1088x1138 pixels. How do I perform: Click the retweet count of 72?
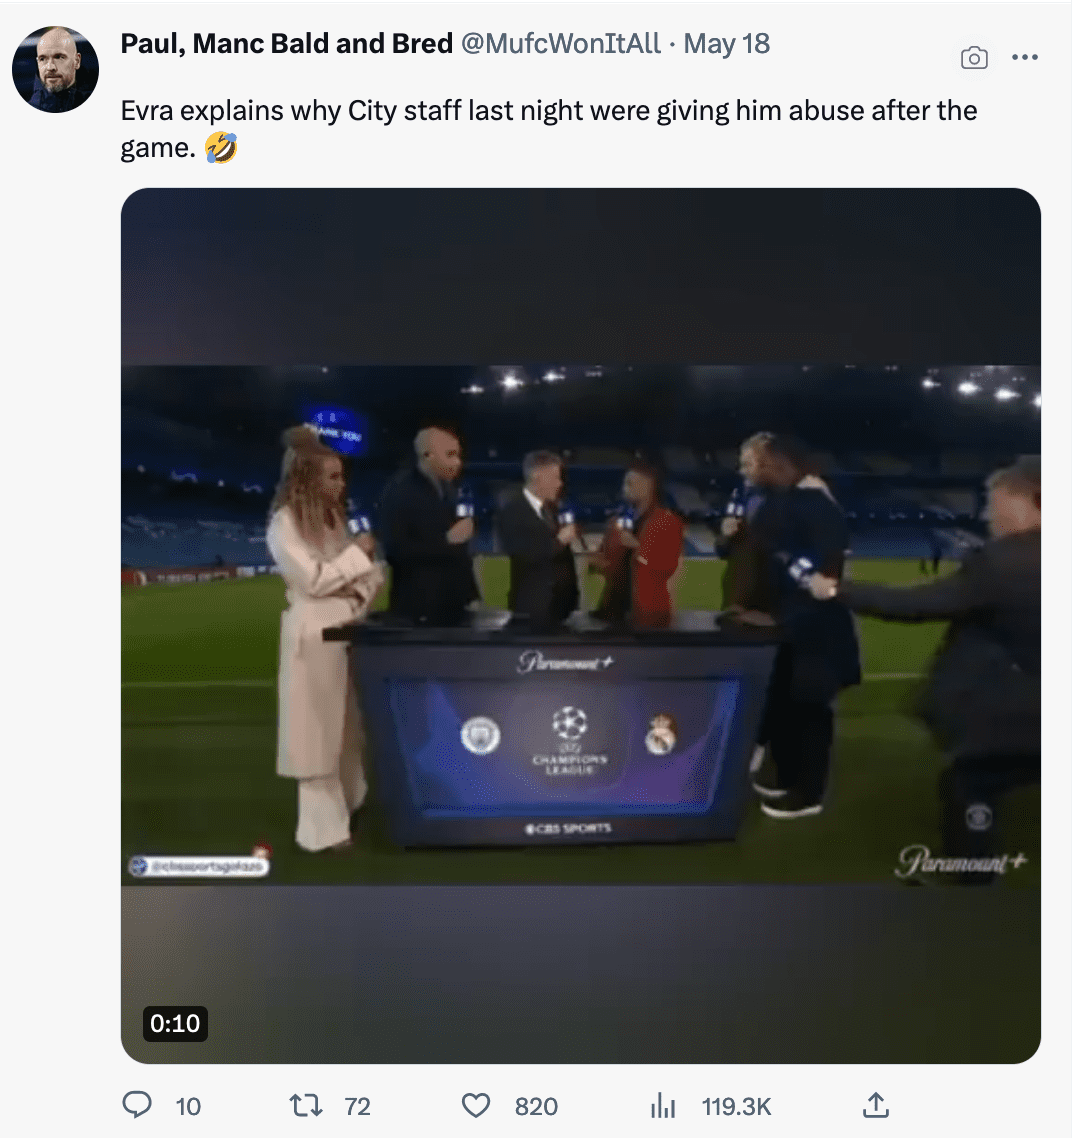(357, 1106)
